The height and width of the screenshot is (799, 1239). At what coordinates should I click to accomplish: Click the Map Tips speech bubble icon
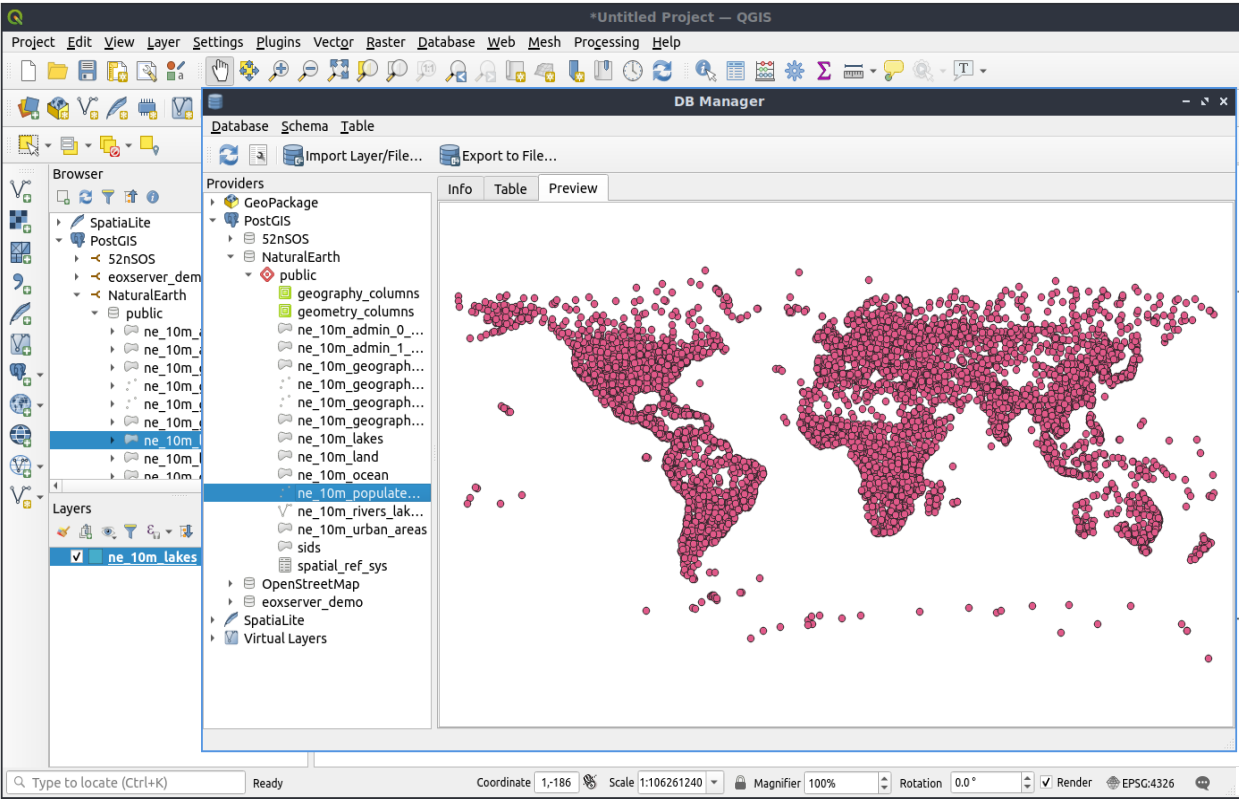pos(894,70)
